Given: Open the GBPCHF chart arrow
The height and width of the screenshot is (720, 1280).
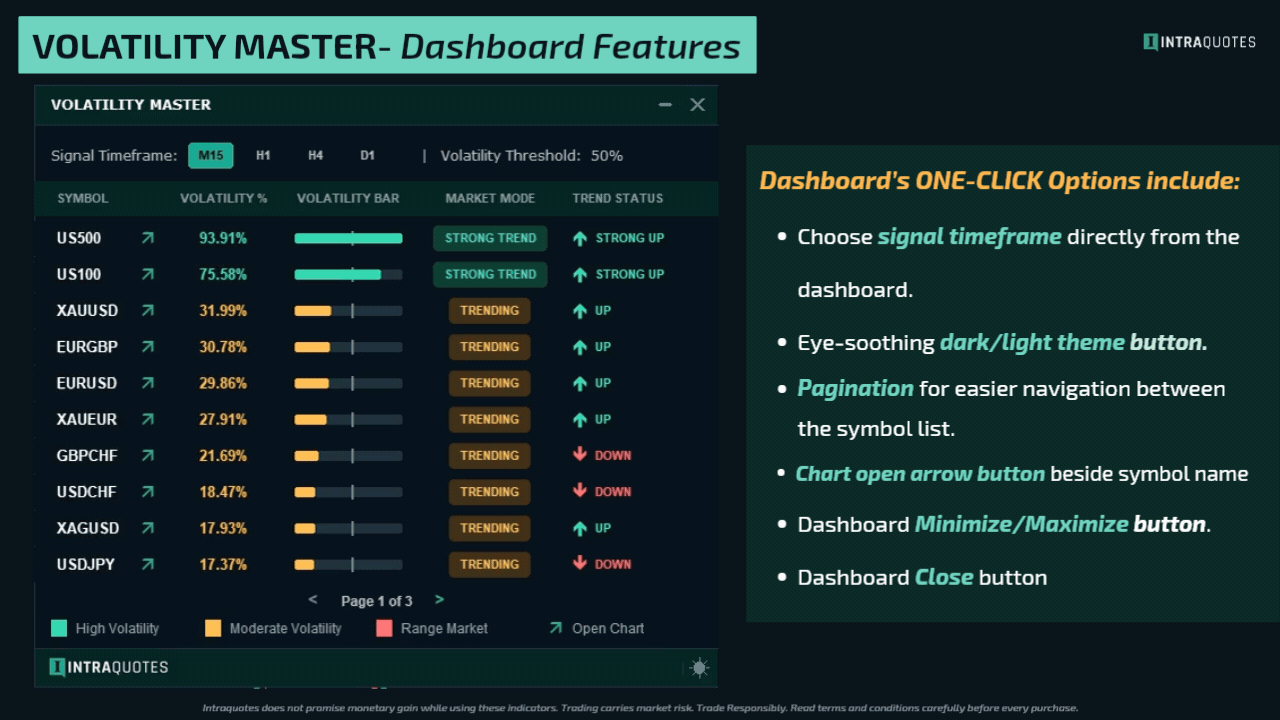Looking at the screenshot, I should [148, 455].
